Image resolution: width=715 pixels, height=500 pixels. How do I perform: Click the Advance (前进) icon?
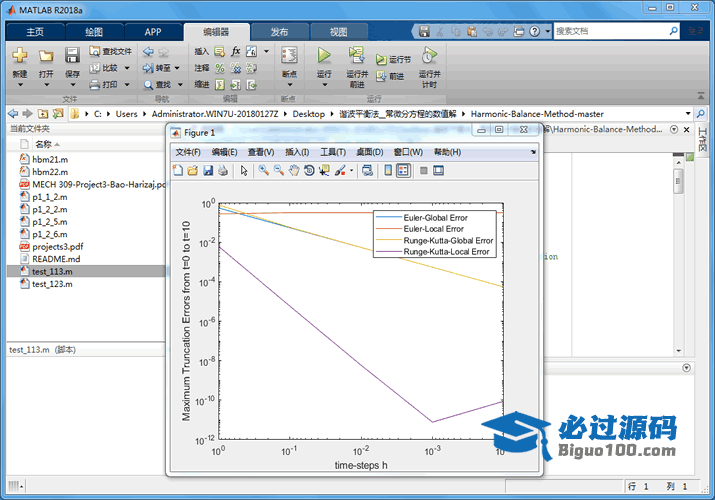[x=381, y=77]
